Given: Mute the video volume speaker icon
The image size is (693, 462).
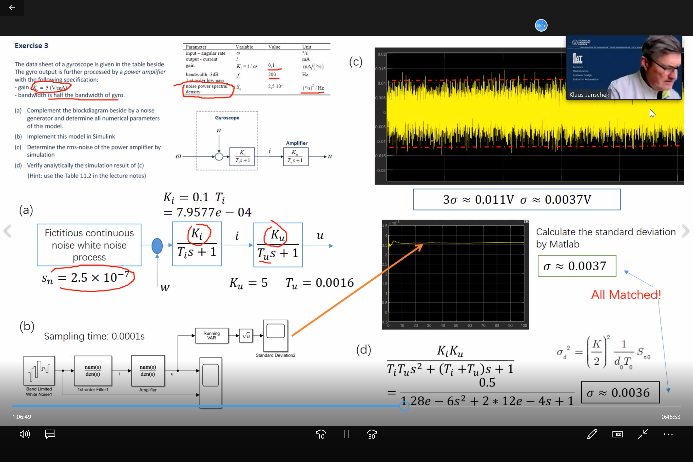Looking at the screenshot, I should [26, 434].
